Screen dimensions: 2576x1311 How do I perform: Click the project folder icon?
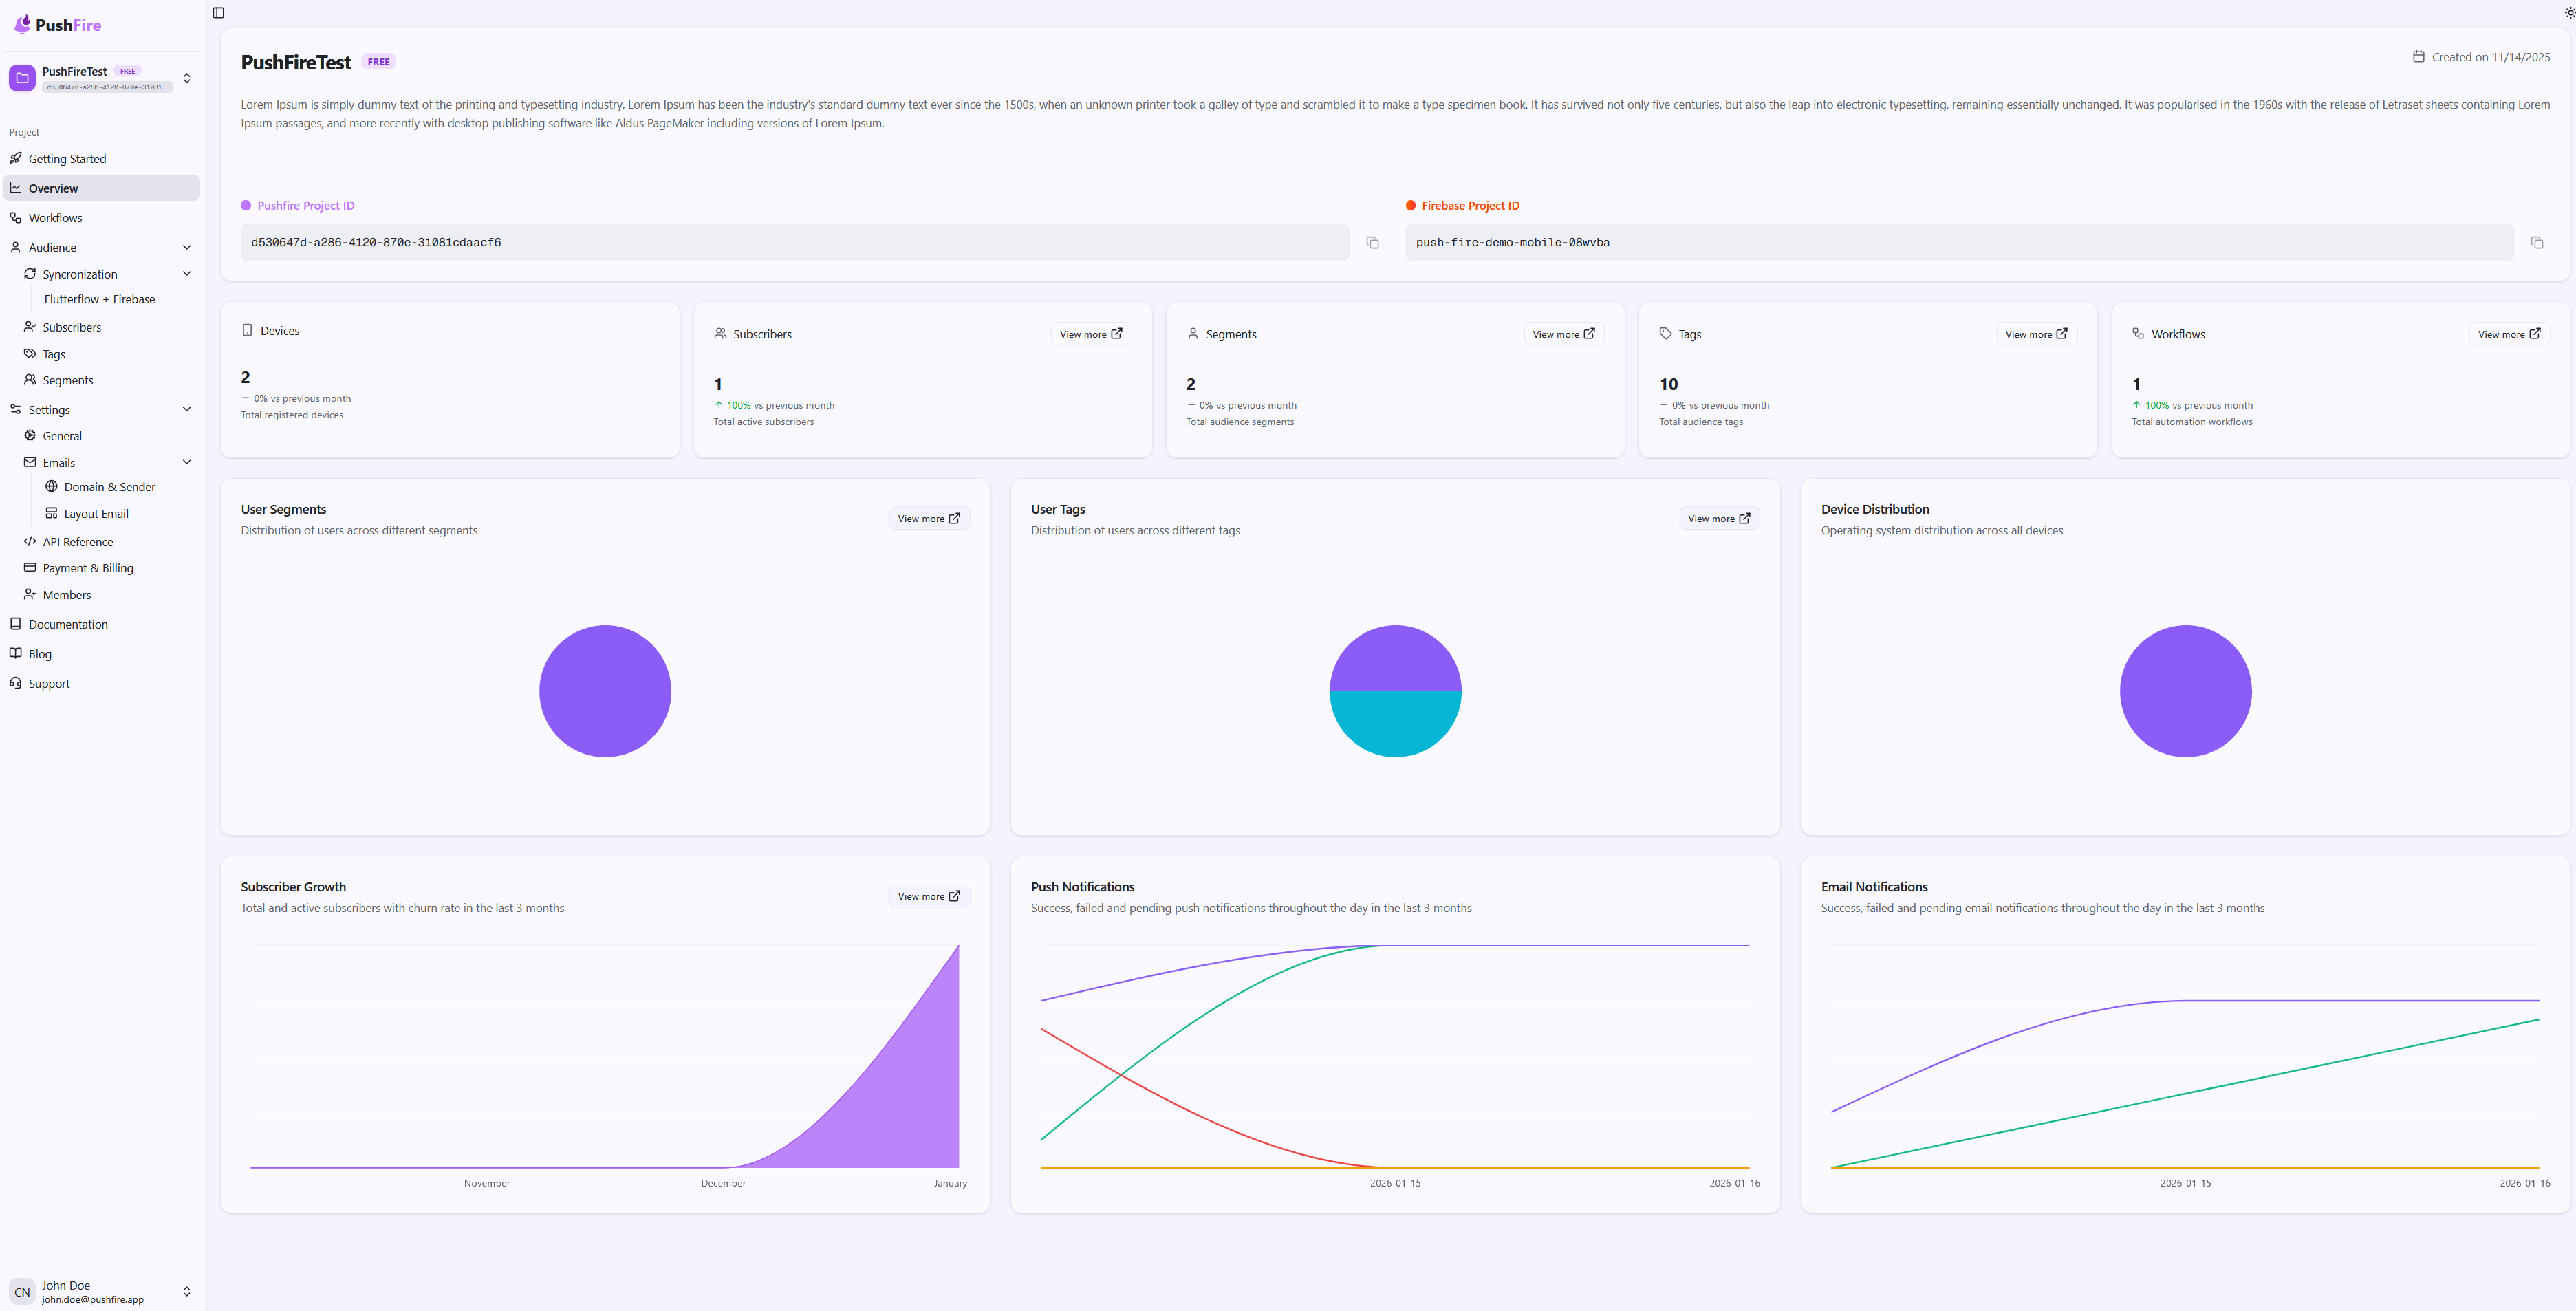coord(22,78)
